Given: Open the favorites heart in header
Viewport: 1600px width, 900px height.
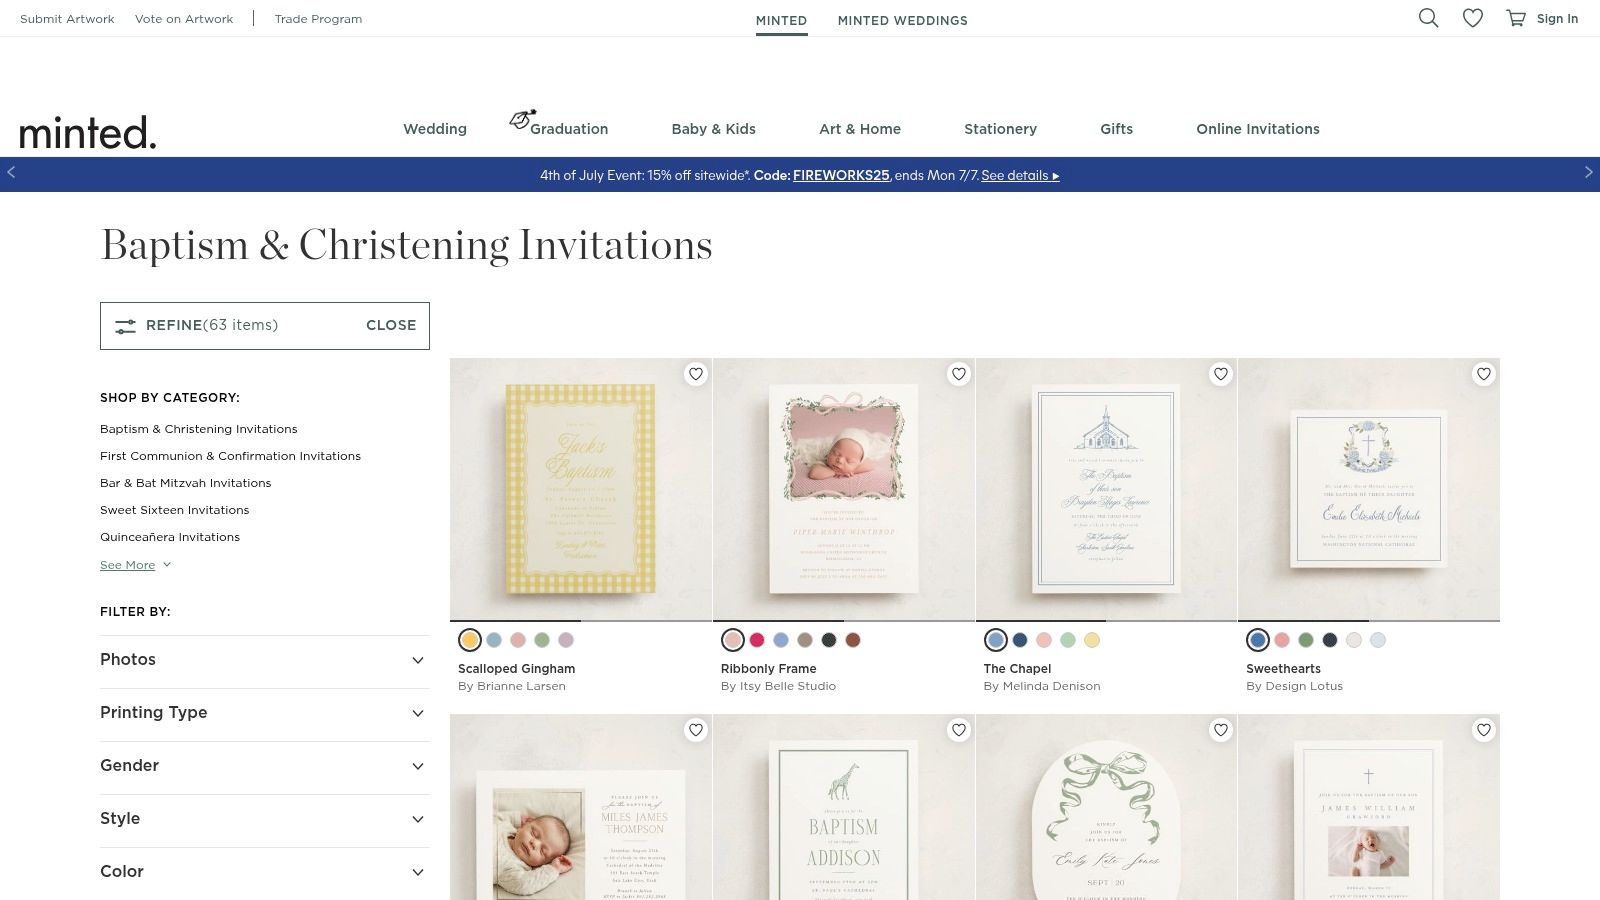Looking at the screenshot, I should point(1473,18).
